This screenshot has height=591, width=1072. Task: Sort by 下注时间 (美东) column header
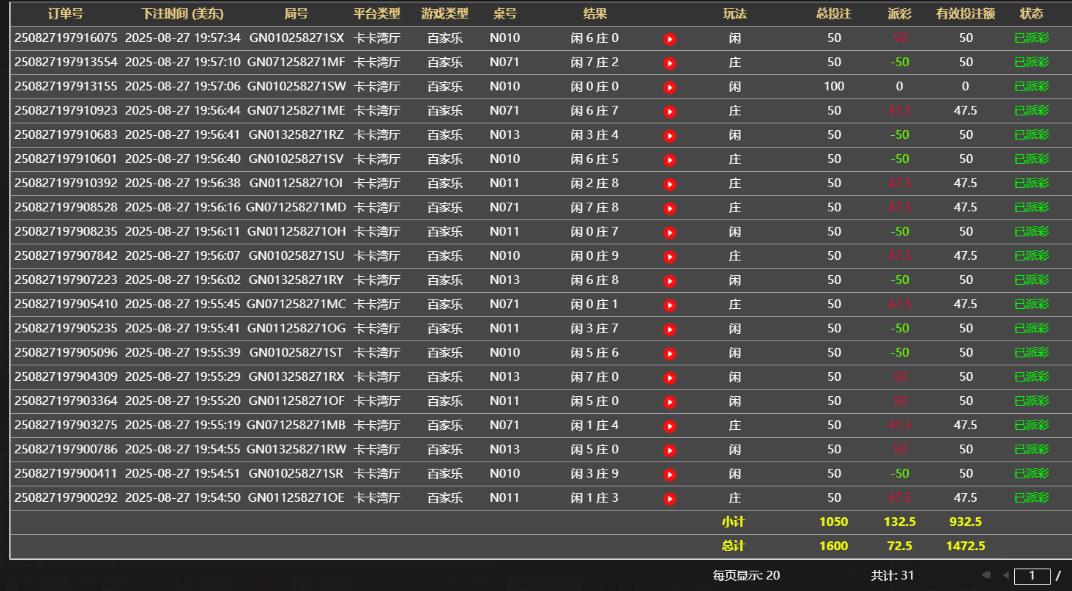(182, 14)
